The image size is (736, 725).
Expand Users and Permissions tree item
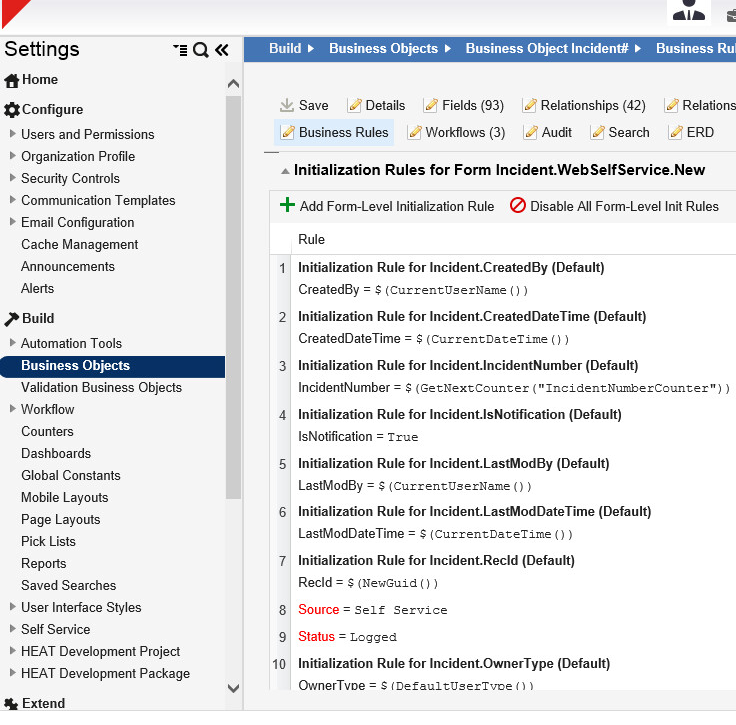(x=12, y=134)
